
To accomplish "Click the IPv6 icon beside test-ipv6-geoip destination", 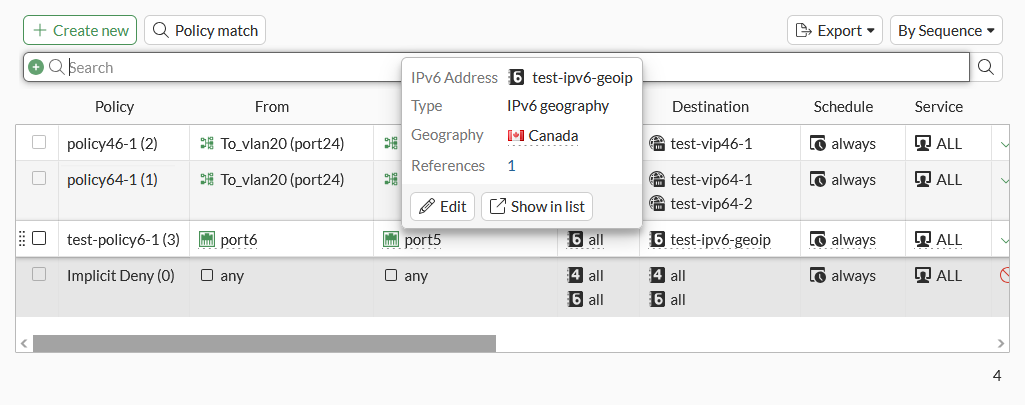I will point(658,240).
